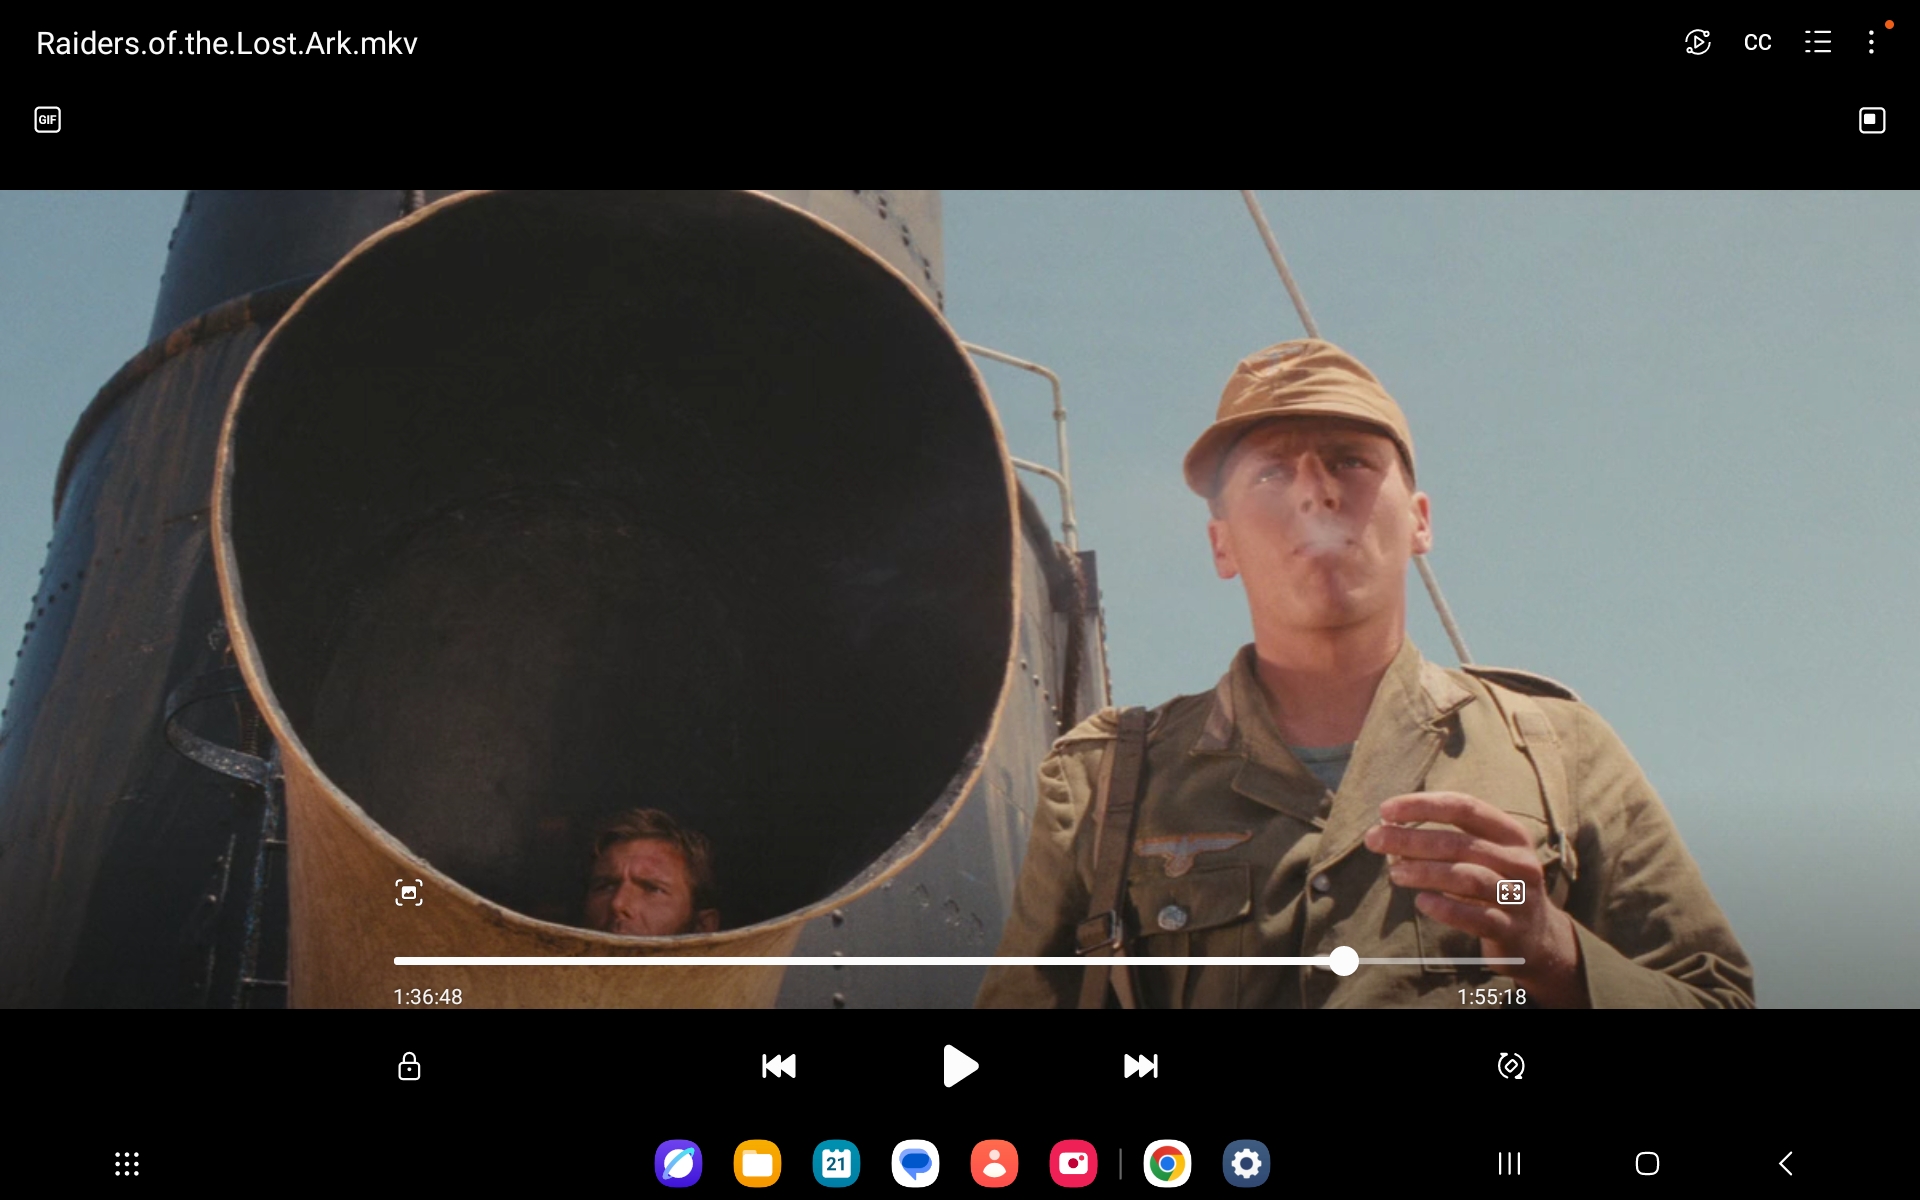Open My Files from the taskbar
Image resolution: width=1920 pixels, height=1200 pixels.
[757, 1164]
